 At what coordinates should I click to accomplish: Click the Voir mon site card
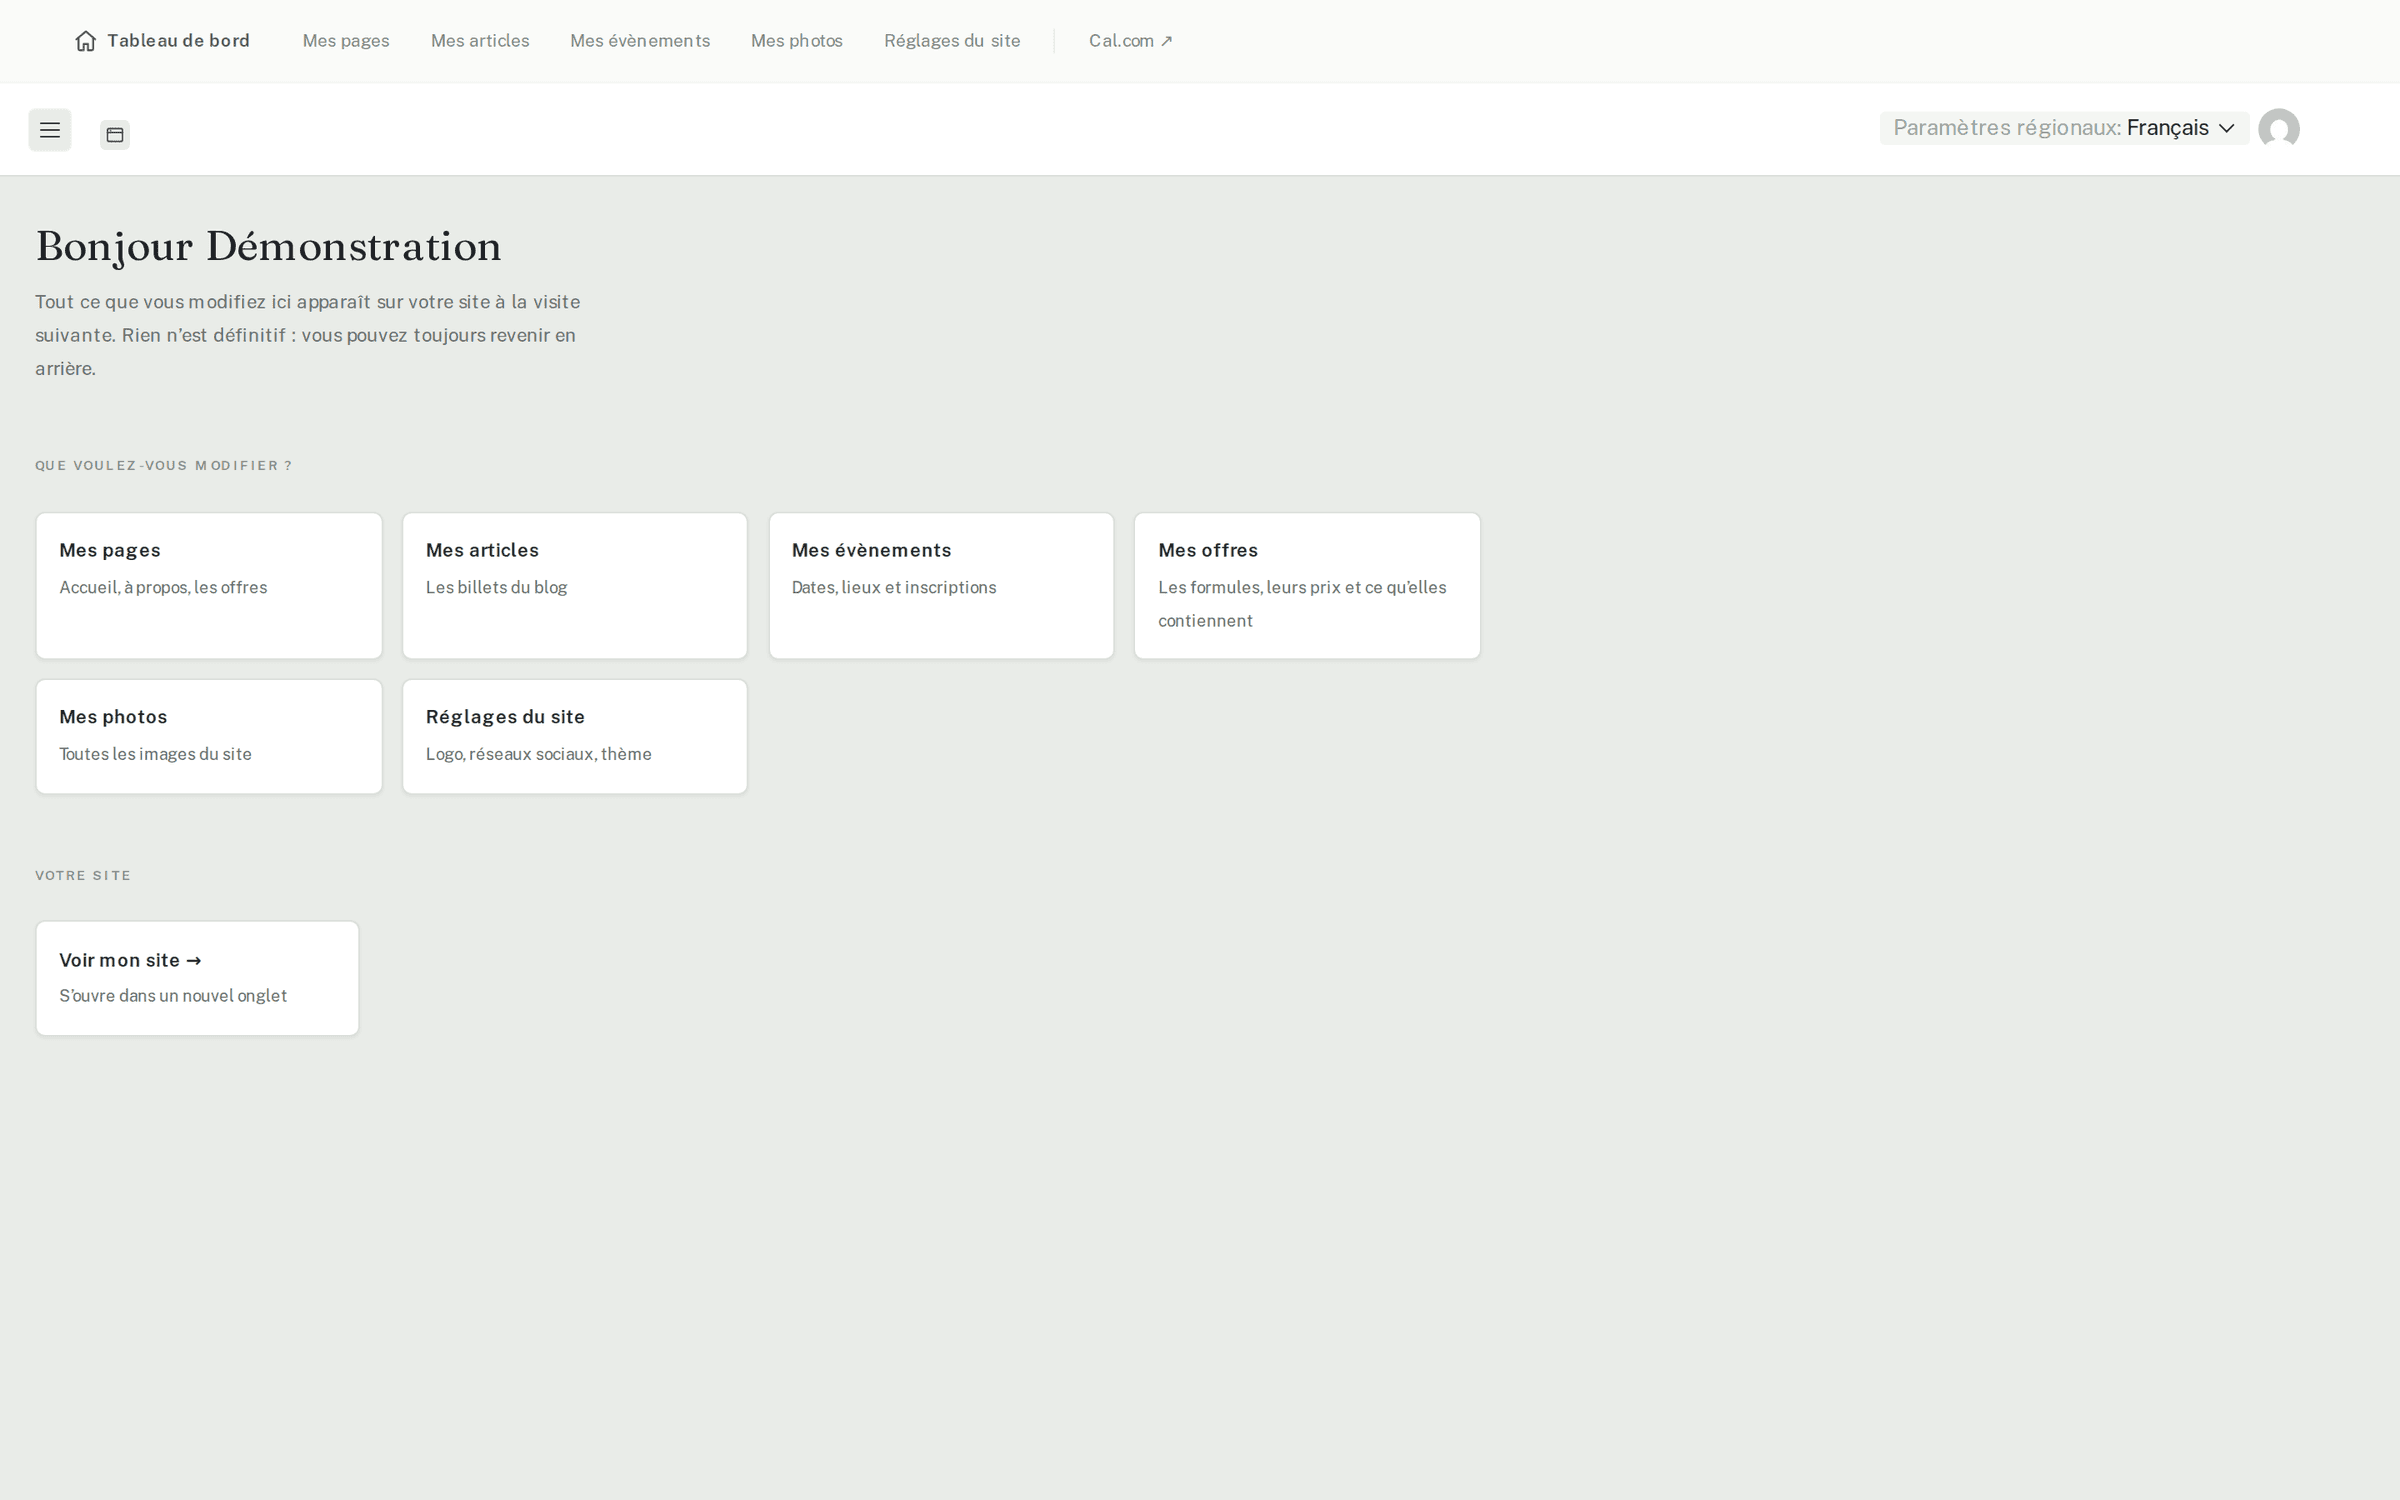point(197,978)
